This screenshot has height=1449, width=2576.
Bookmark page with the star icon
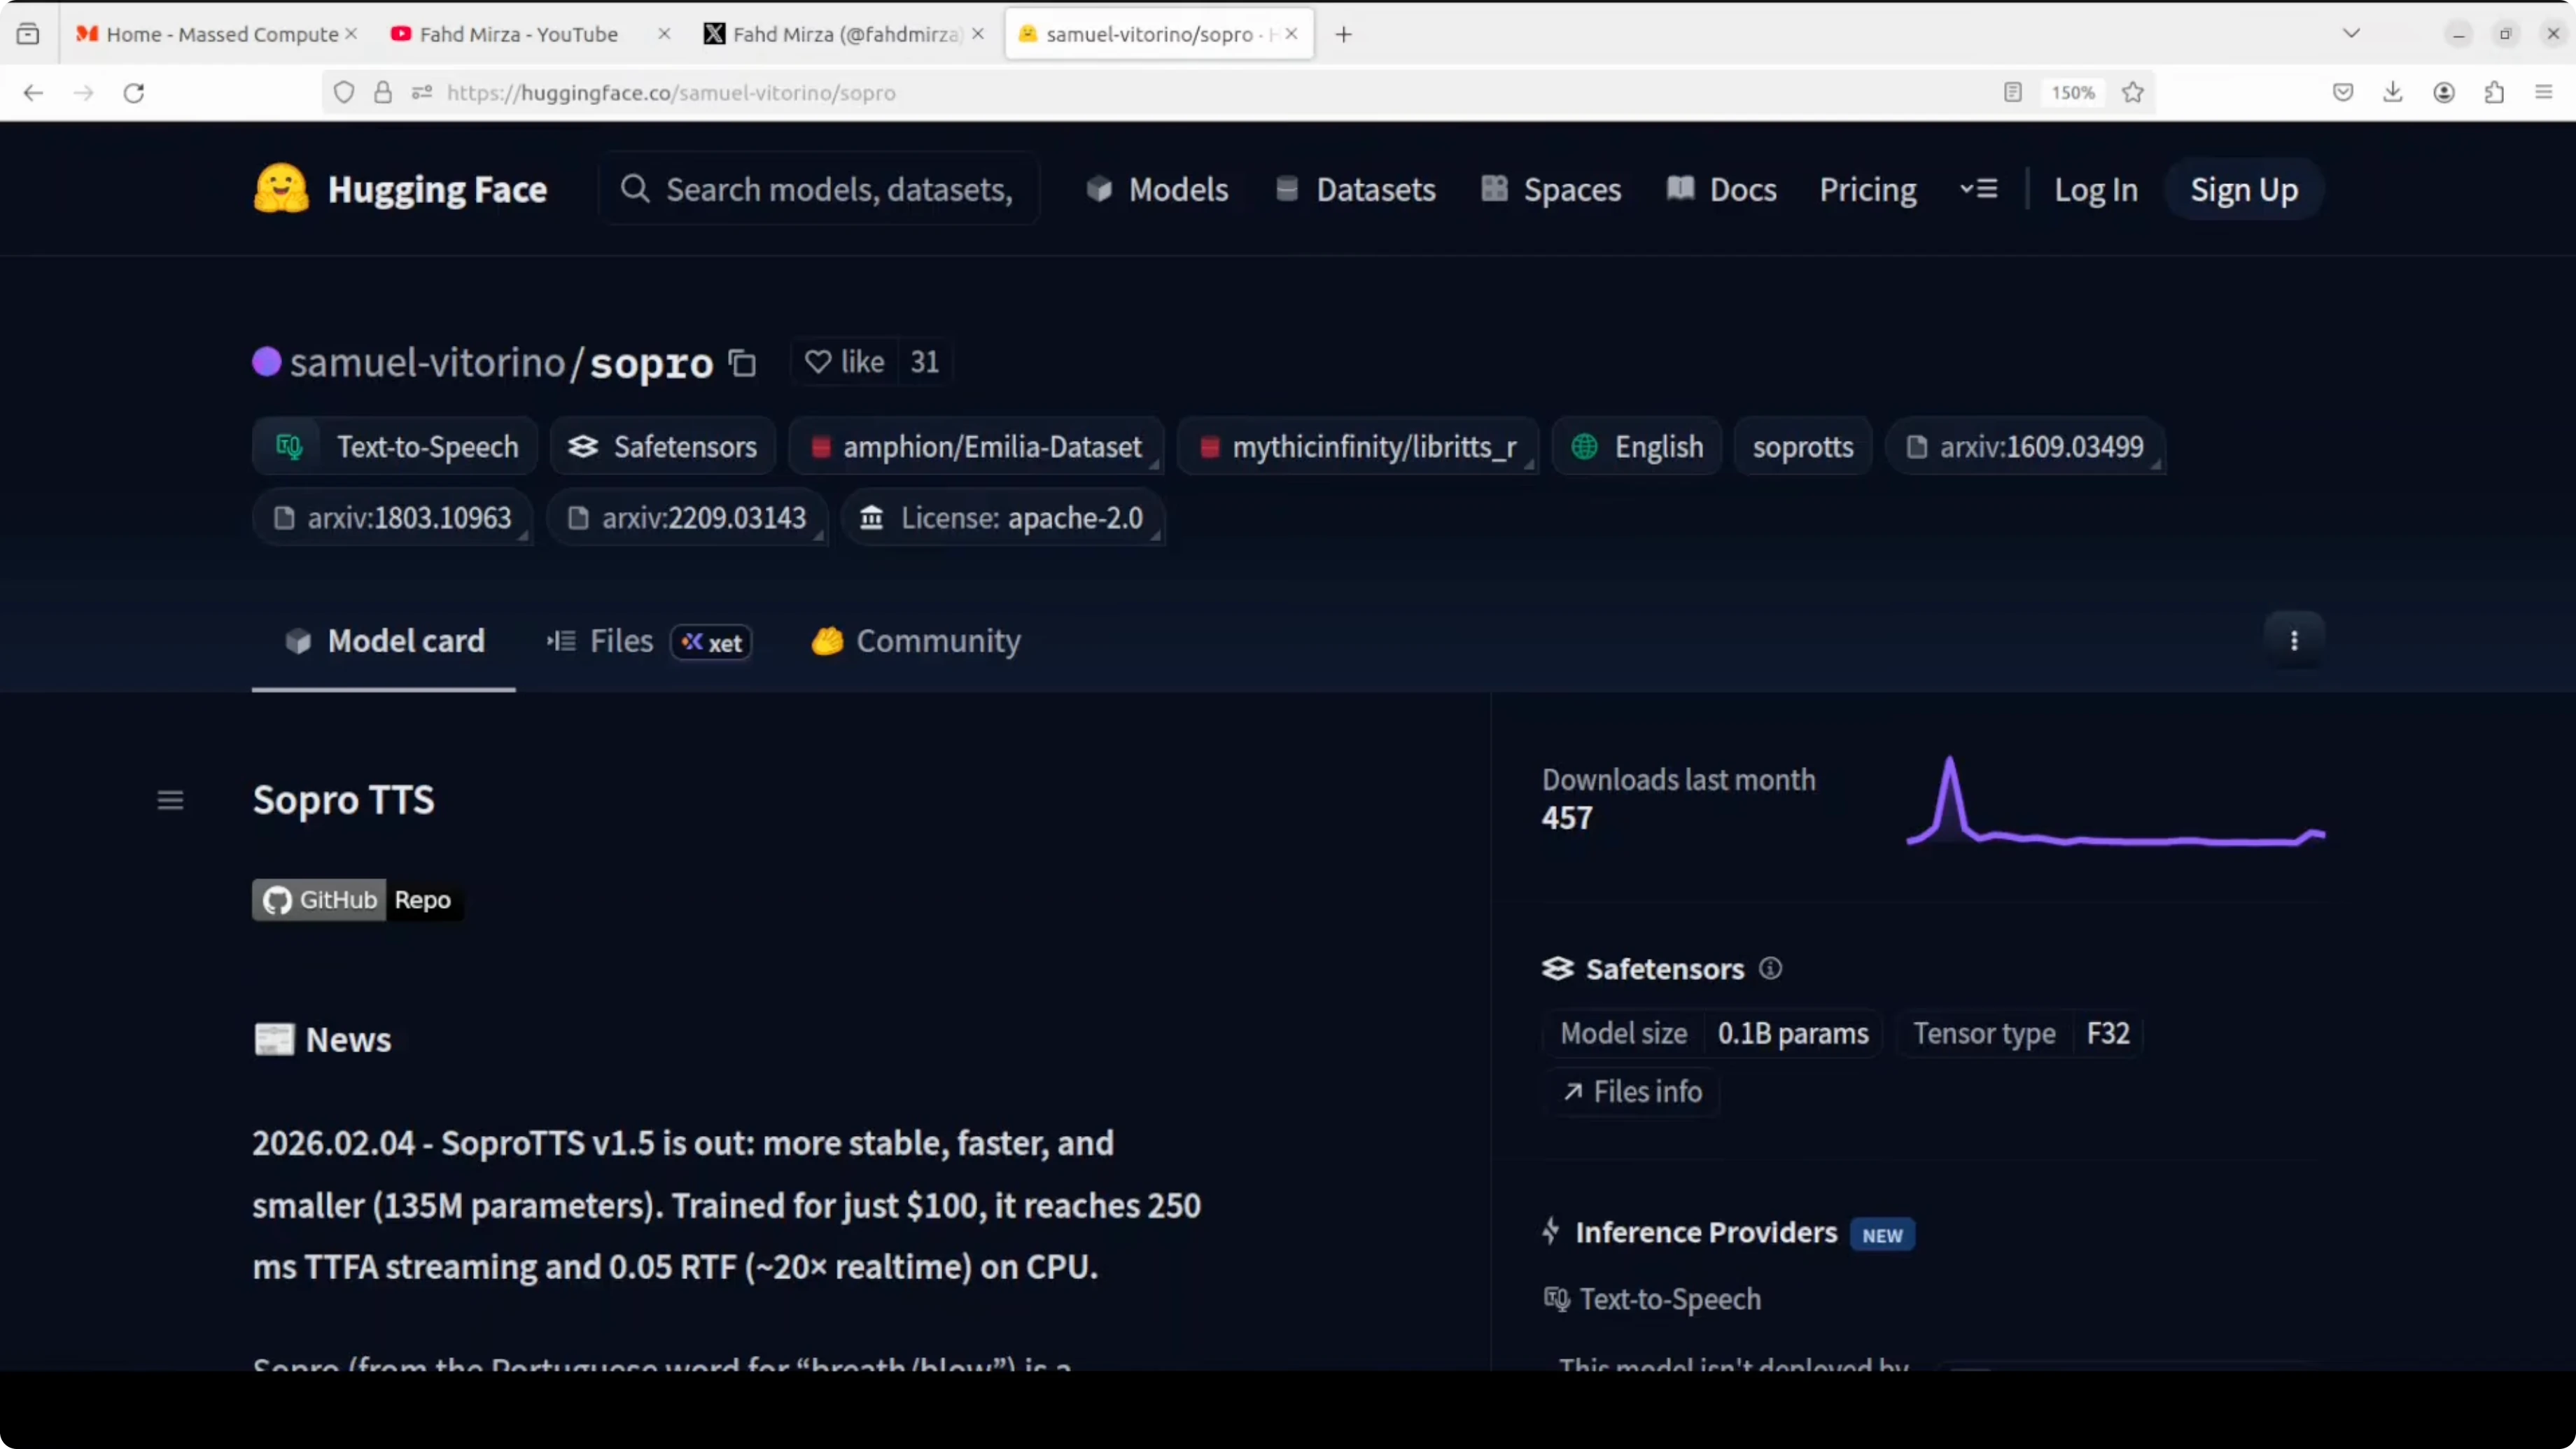[2132, 93]
